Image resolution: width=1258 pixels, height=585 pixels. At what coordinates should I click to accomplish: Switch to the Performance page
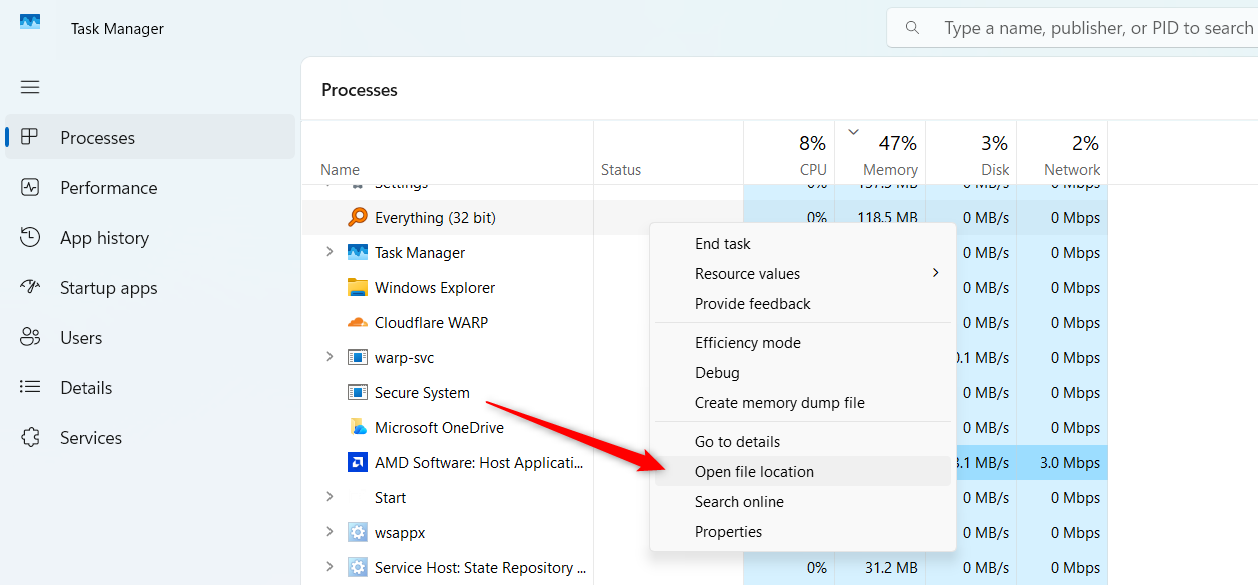(x=150, y=187)
